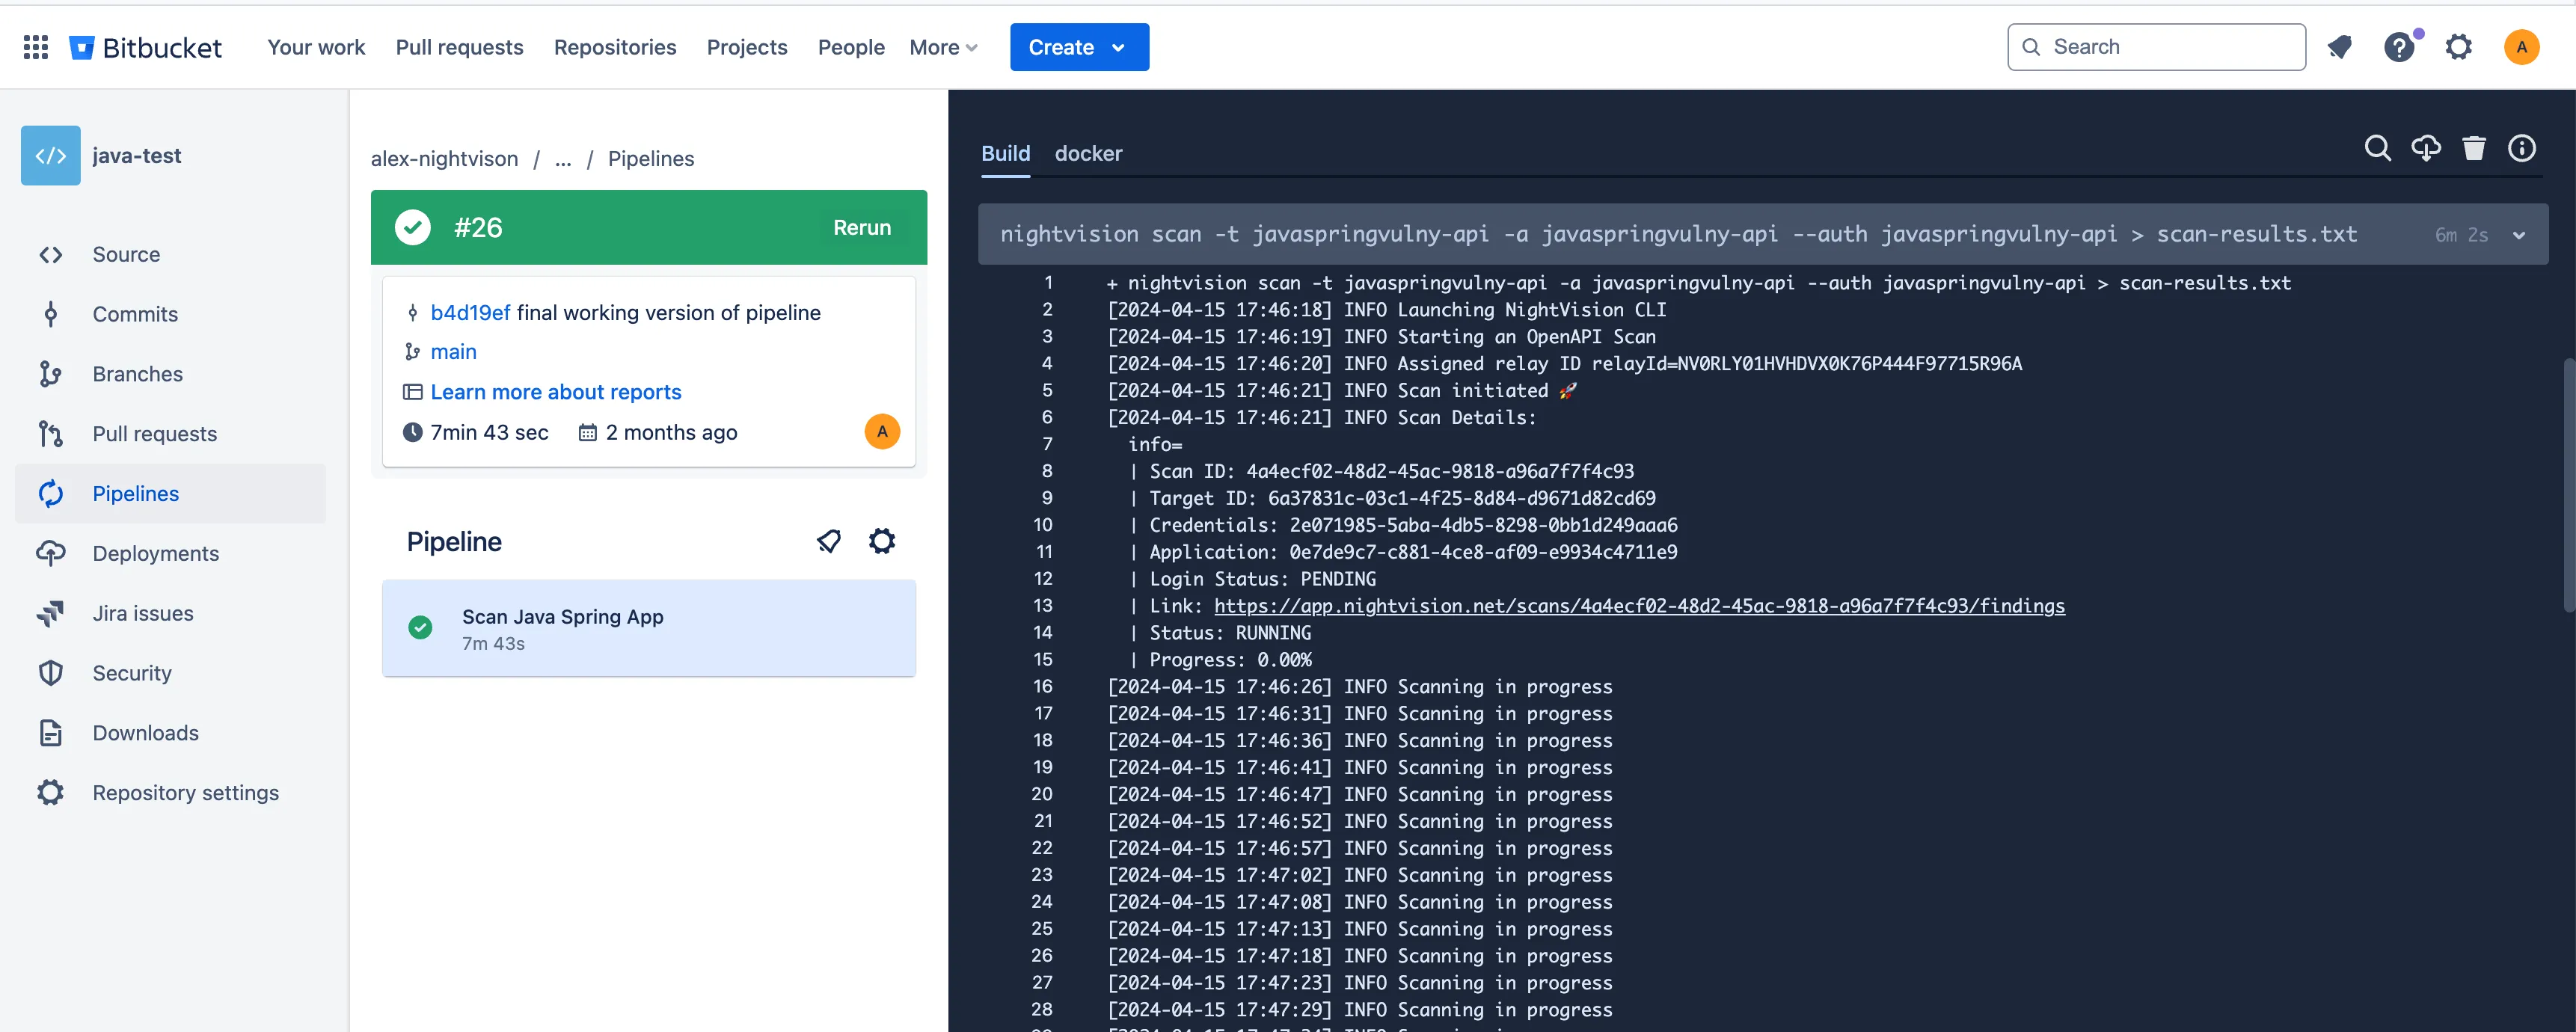The image size is (2576, 1032).
Task: Click the Pipelines sidebar icon
Action: (51, 494)
